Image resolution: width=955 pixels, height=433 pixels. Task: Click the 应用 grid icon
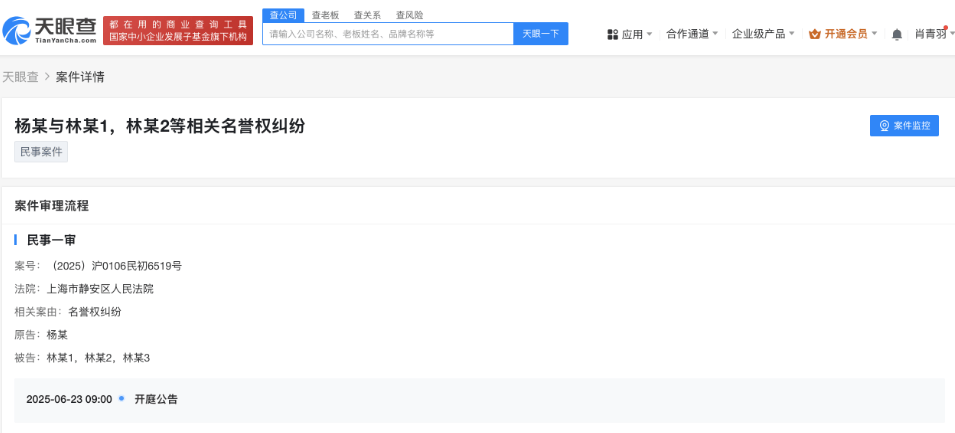[613, 34]
